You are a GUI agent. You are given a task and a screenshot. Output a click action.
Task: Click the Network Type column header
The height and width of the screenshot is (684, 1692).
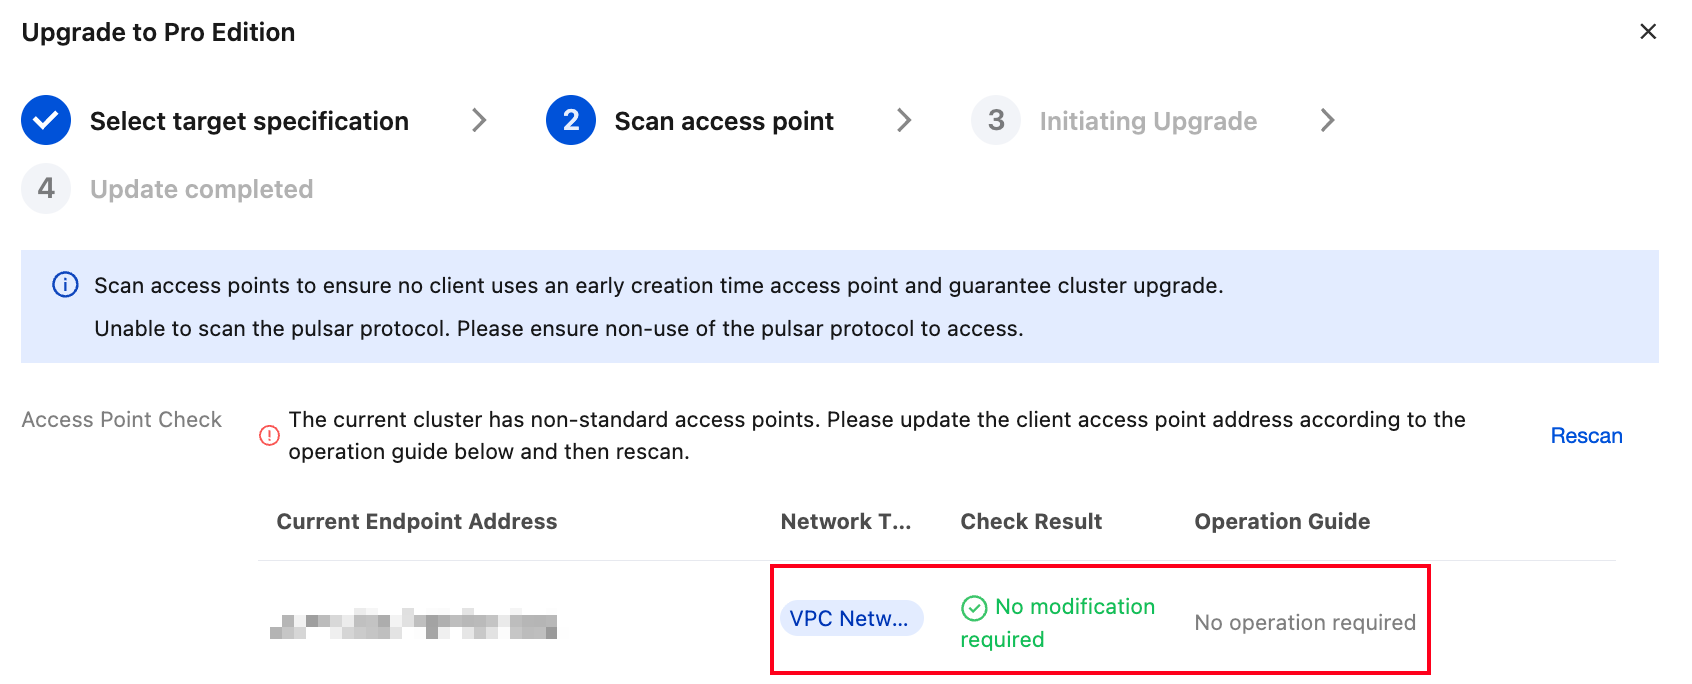[846, 521]
